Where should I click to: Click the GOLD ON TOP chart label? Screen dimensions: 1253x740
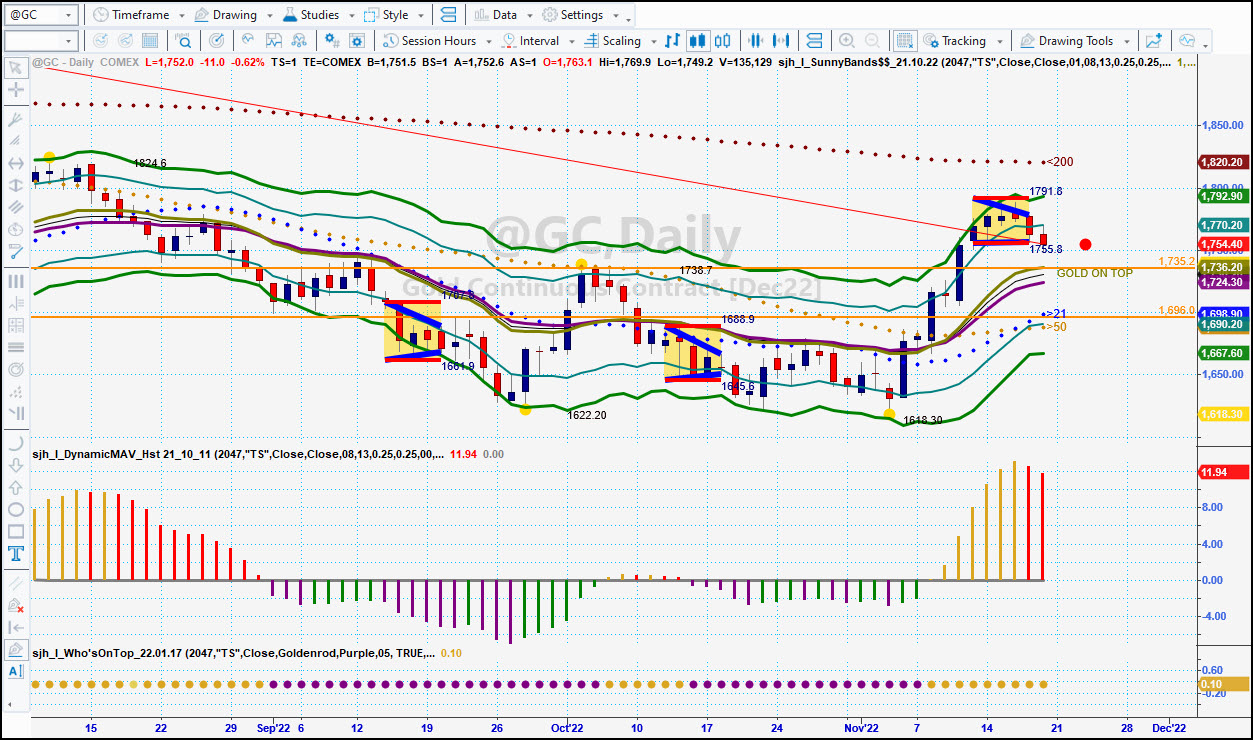click(1095, 273)
